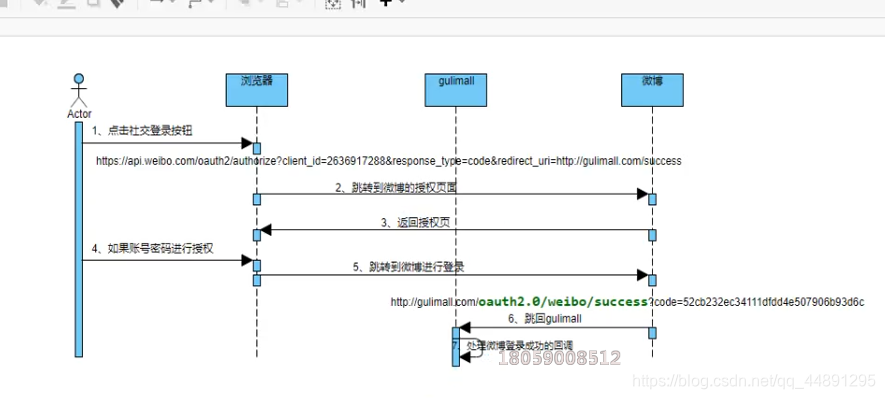Select the gulimall lifeline header box
This screenshot has height=399, width=885.
pyautogui.click(x=456, y=90)
